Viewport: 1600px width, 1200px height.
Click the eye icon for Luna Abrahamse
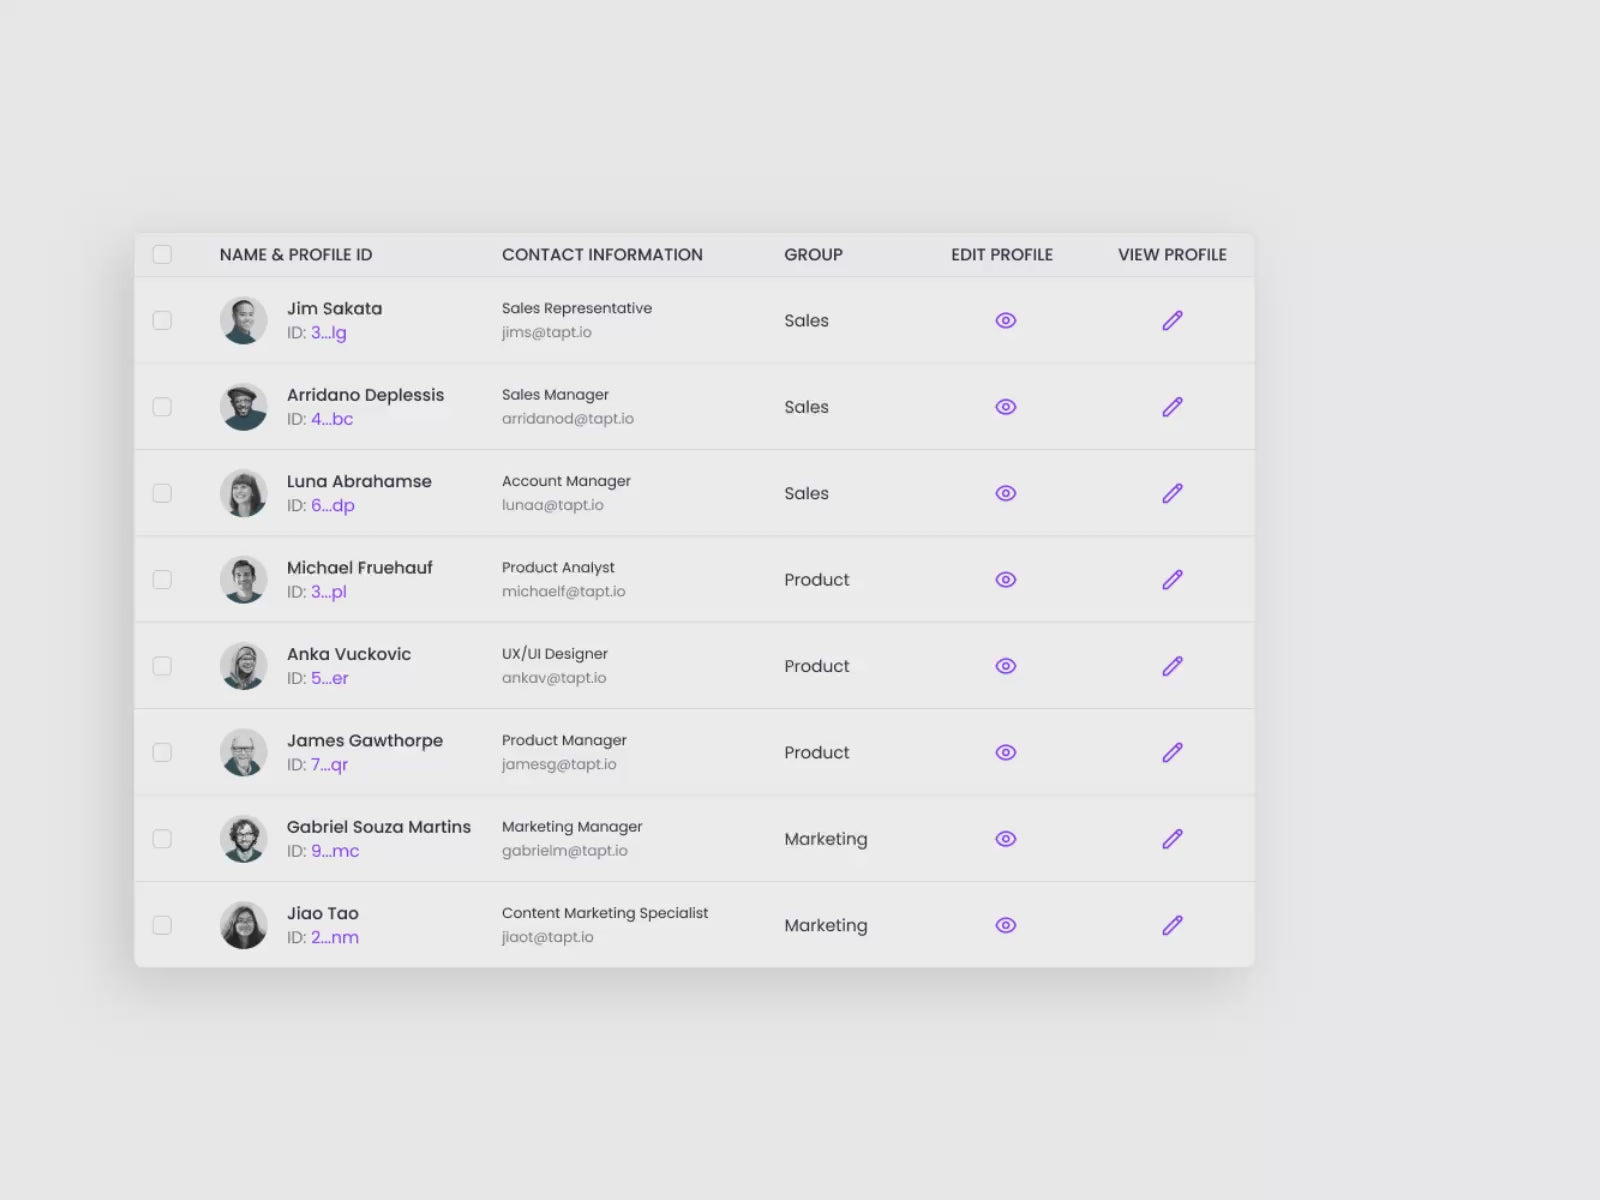click(x=1005, y=493)
